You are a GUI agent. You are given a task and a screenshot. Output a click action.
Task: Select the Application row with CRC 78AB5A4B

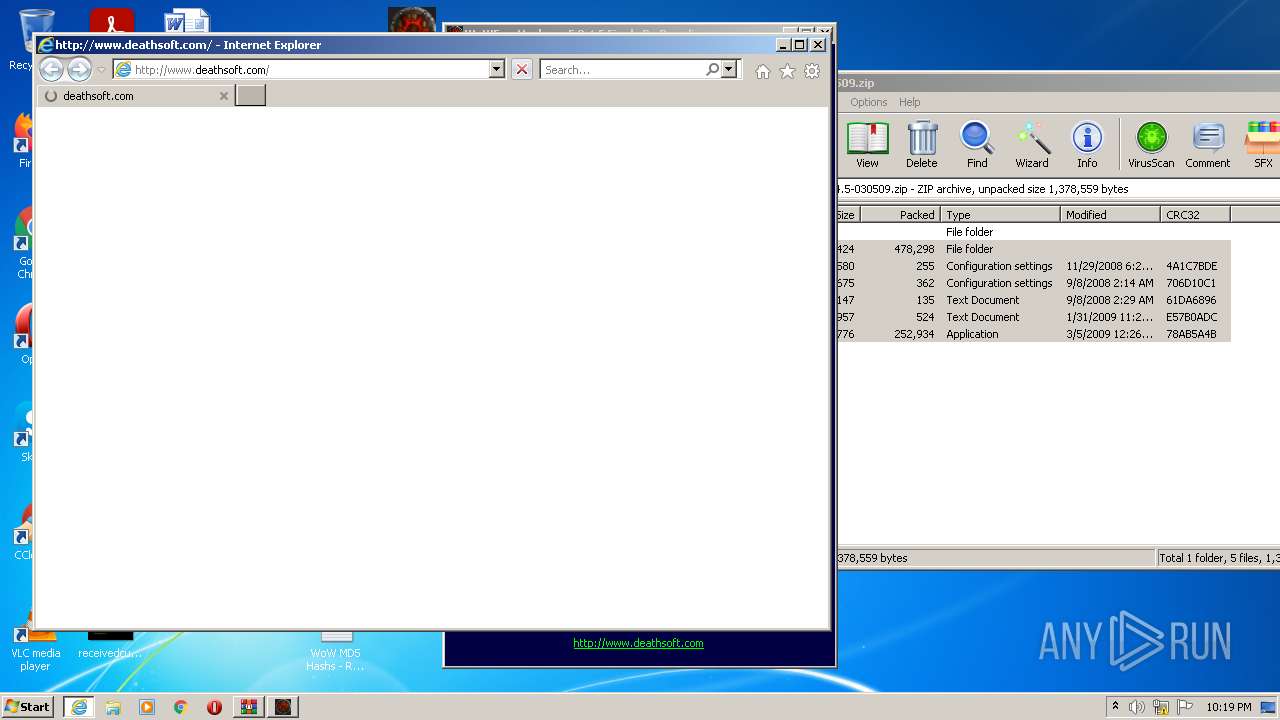coord(1033,334)
